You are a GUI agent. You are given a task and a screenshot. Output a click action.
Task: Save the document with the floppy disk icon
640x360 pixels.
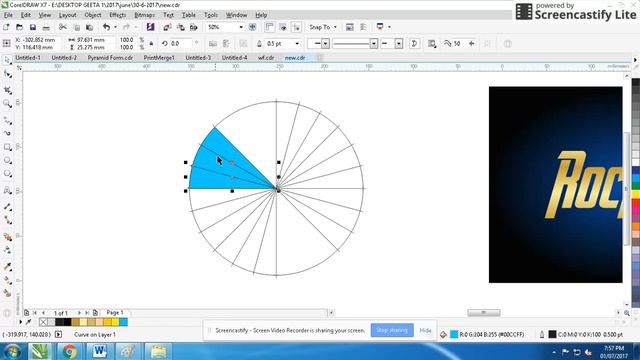(33, 27)
